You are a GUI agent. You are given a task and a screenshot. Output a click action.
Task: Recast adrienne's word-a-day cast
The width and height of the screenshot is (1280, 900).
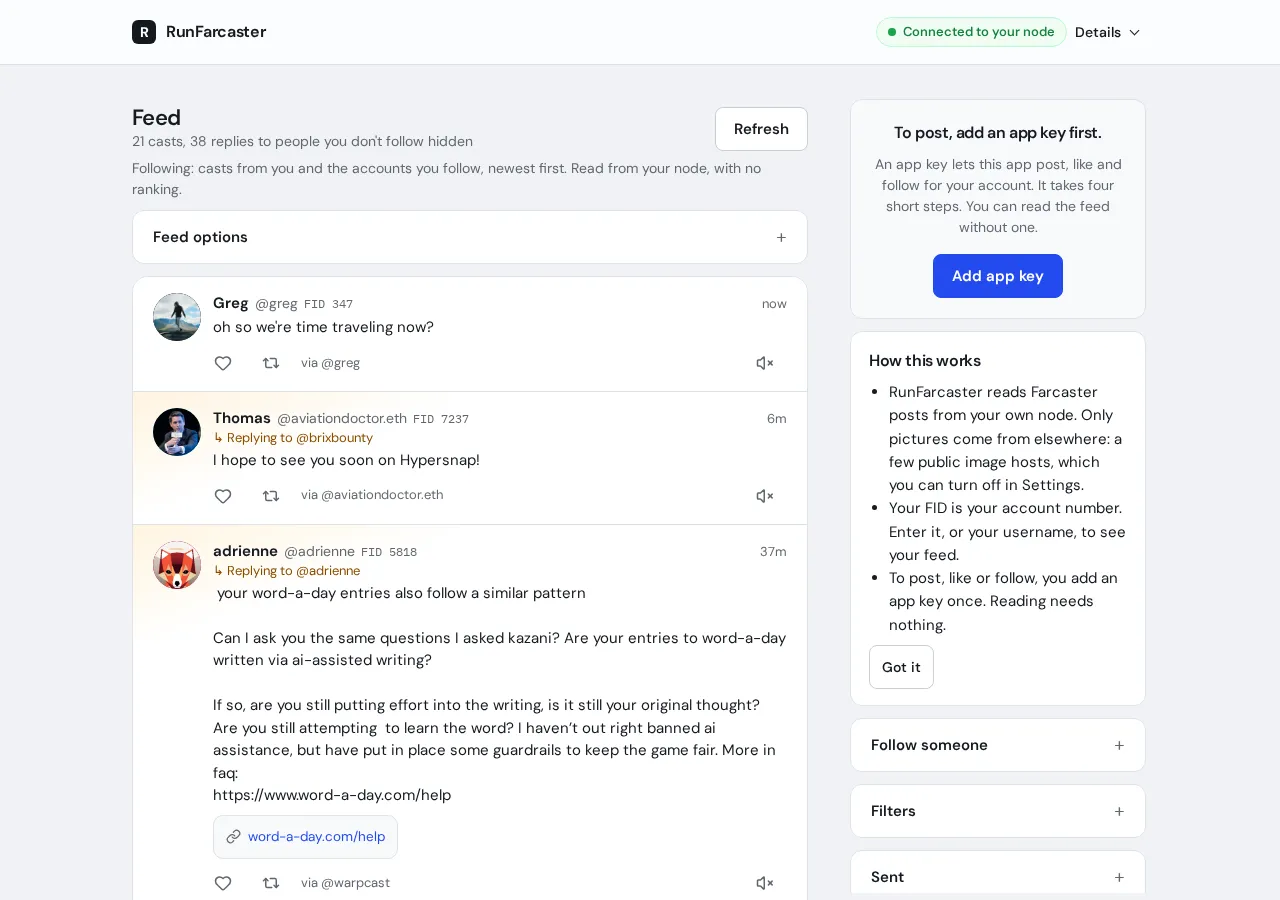point(271,883)
